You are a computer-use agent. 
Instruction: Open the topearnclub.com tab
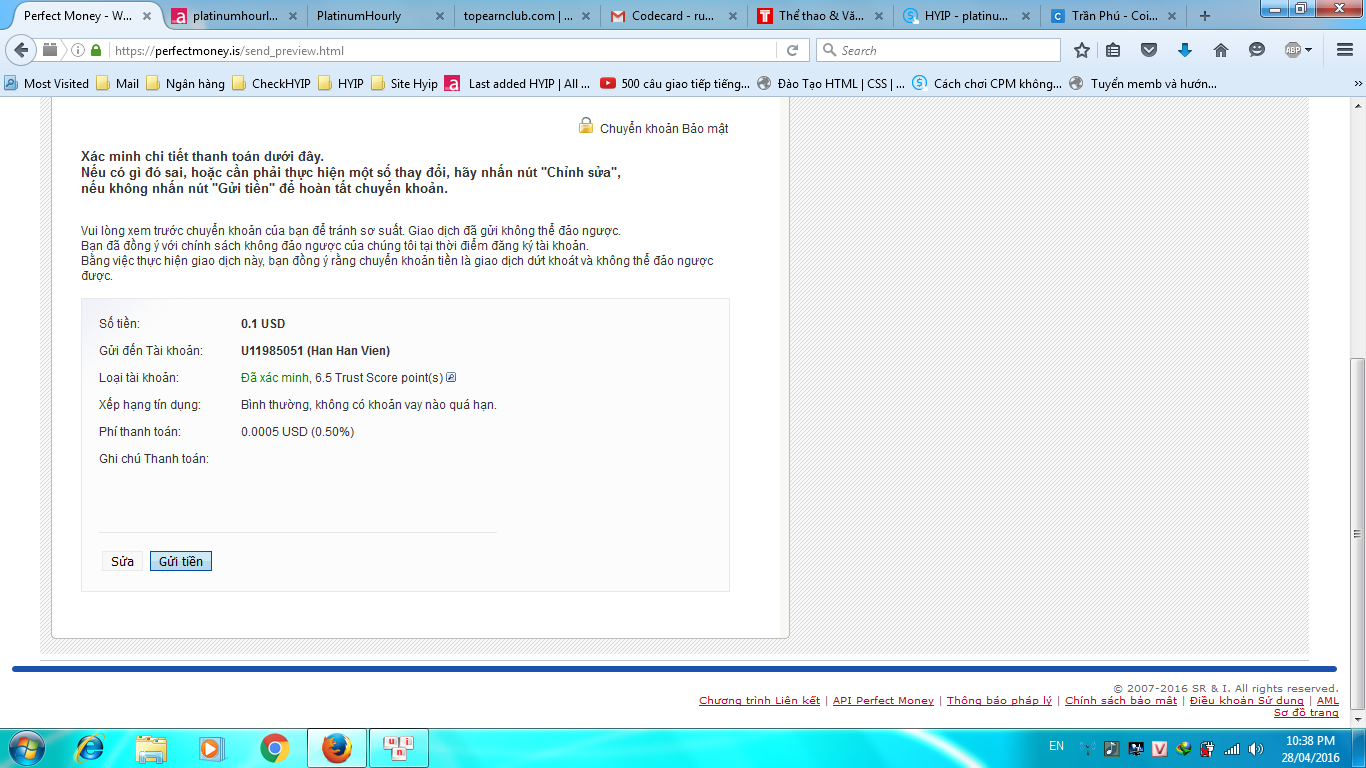(526, 16)
